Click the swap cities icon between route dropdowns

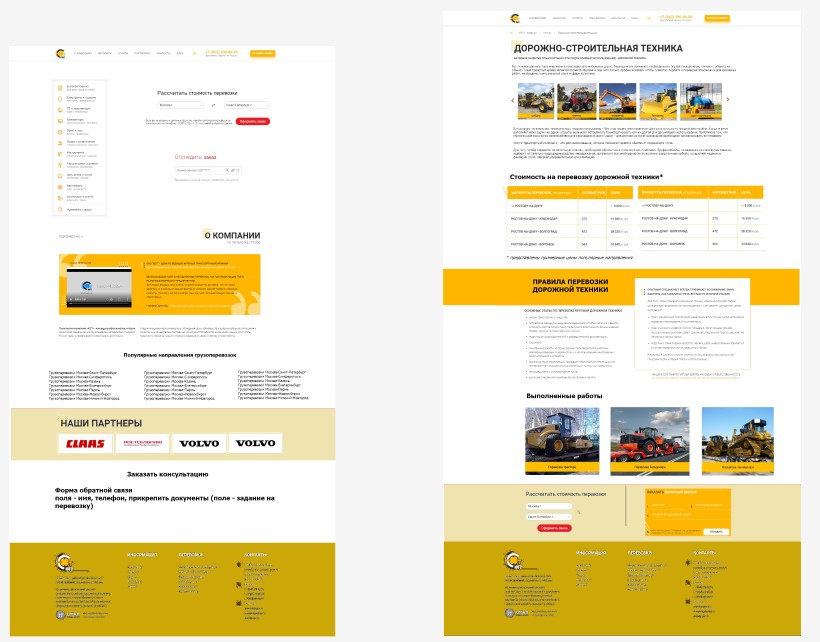click(215, 104)
